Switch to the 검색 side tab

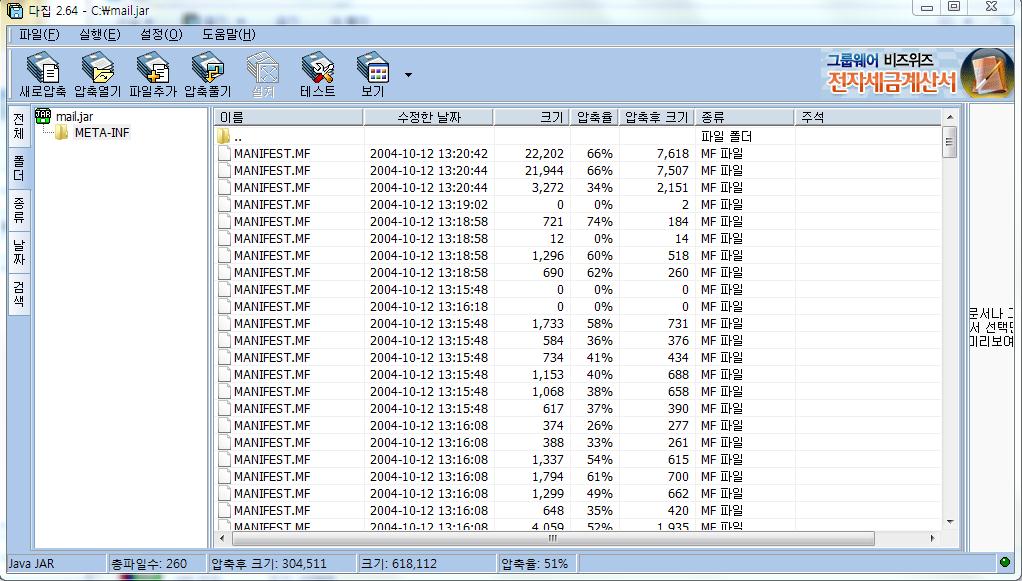[19, 293]
